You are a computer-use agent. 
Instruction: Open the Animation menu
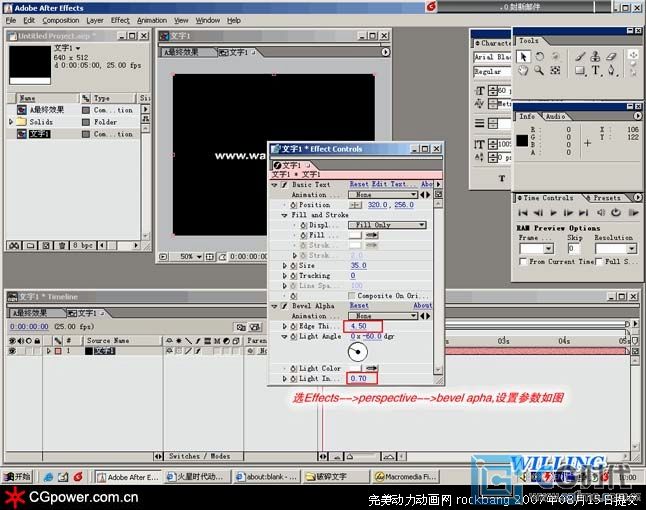tap(152, 20)
